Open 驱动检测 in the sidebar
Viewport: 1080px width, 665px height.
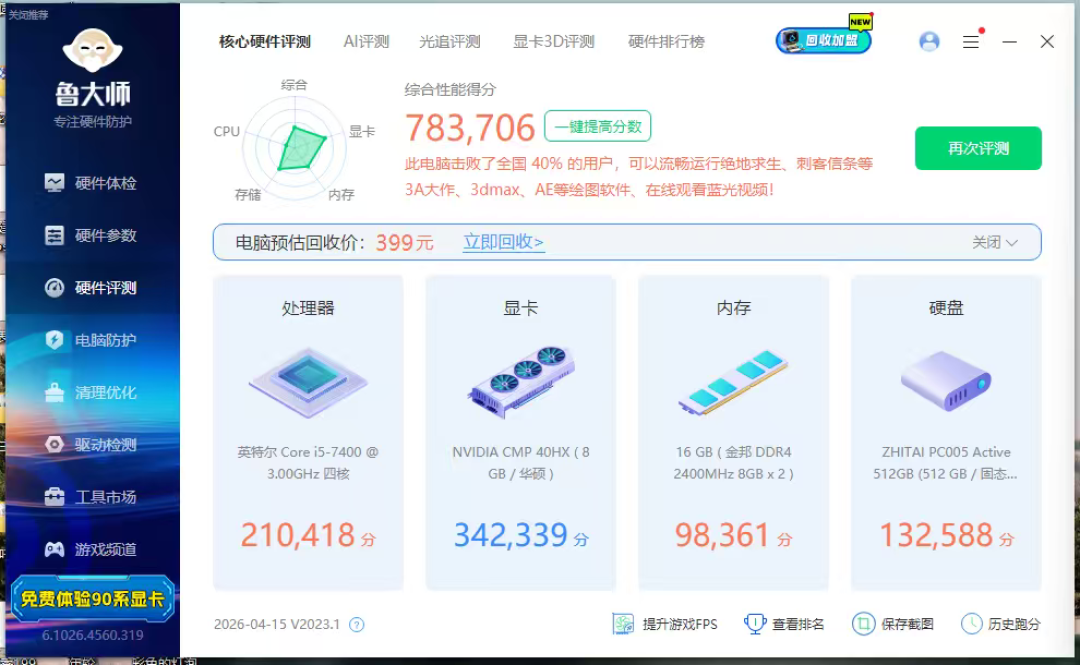pyautogui.click(x=91, y=444)
